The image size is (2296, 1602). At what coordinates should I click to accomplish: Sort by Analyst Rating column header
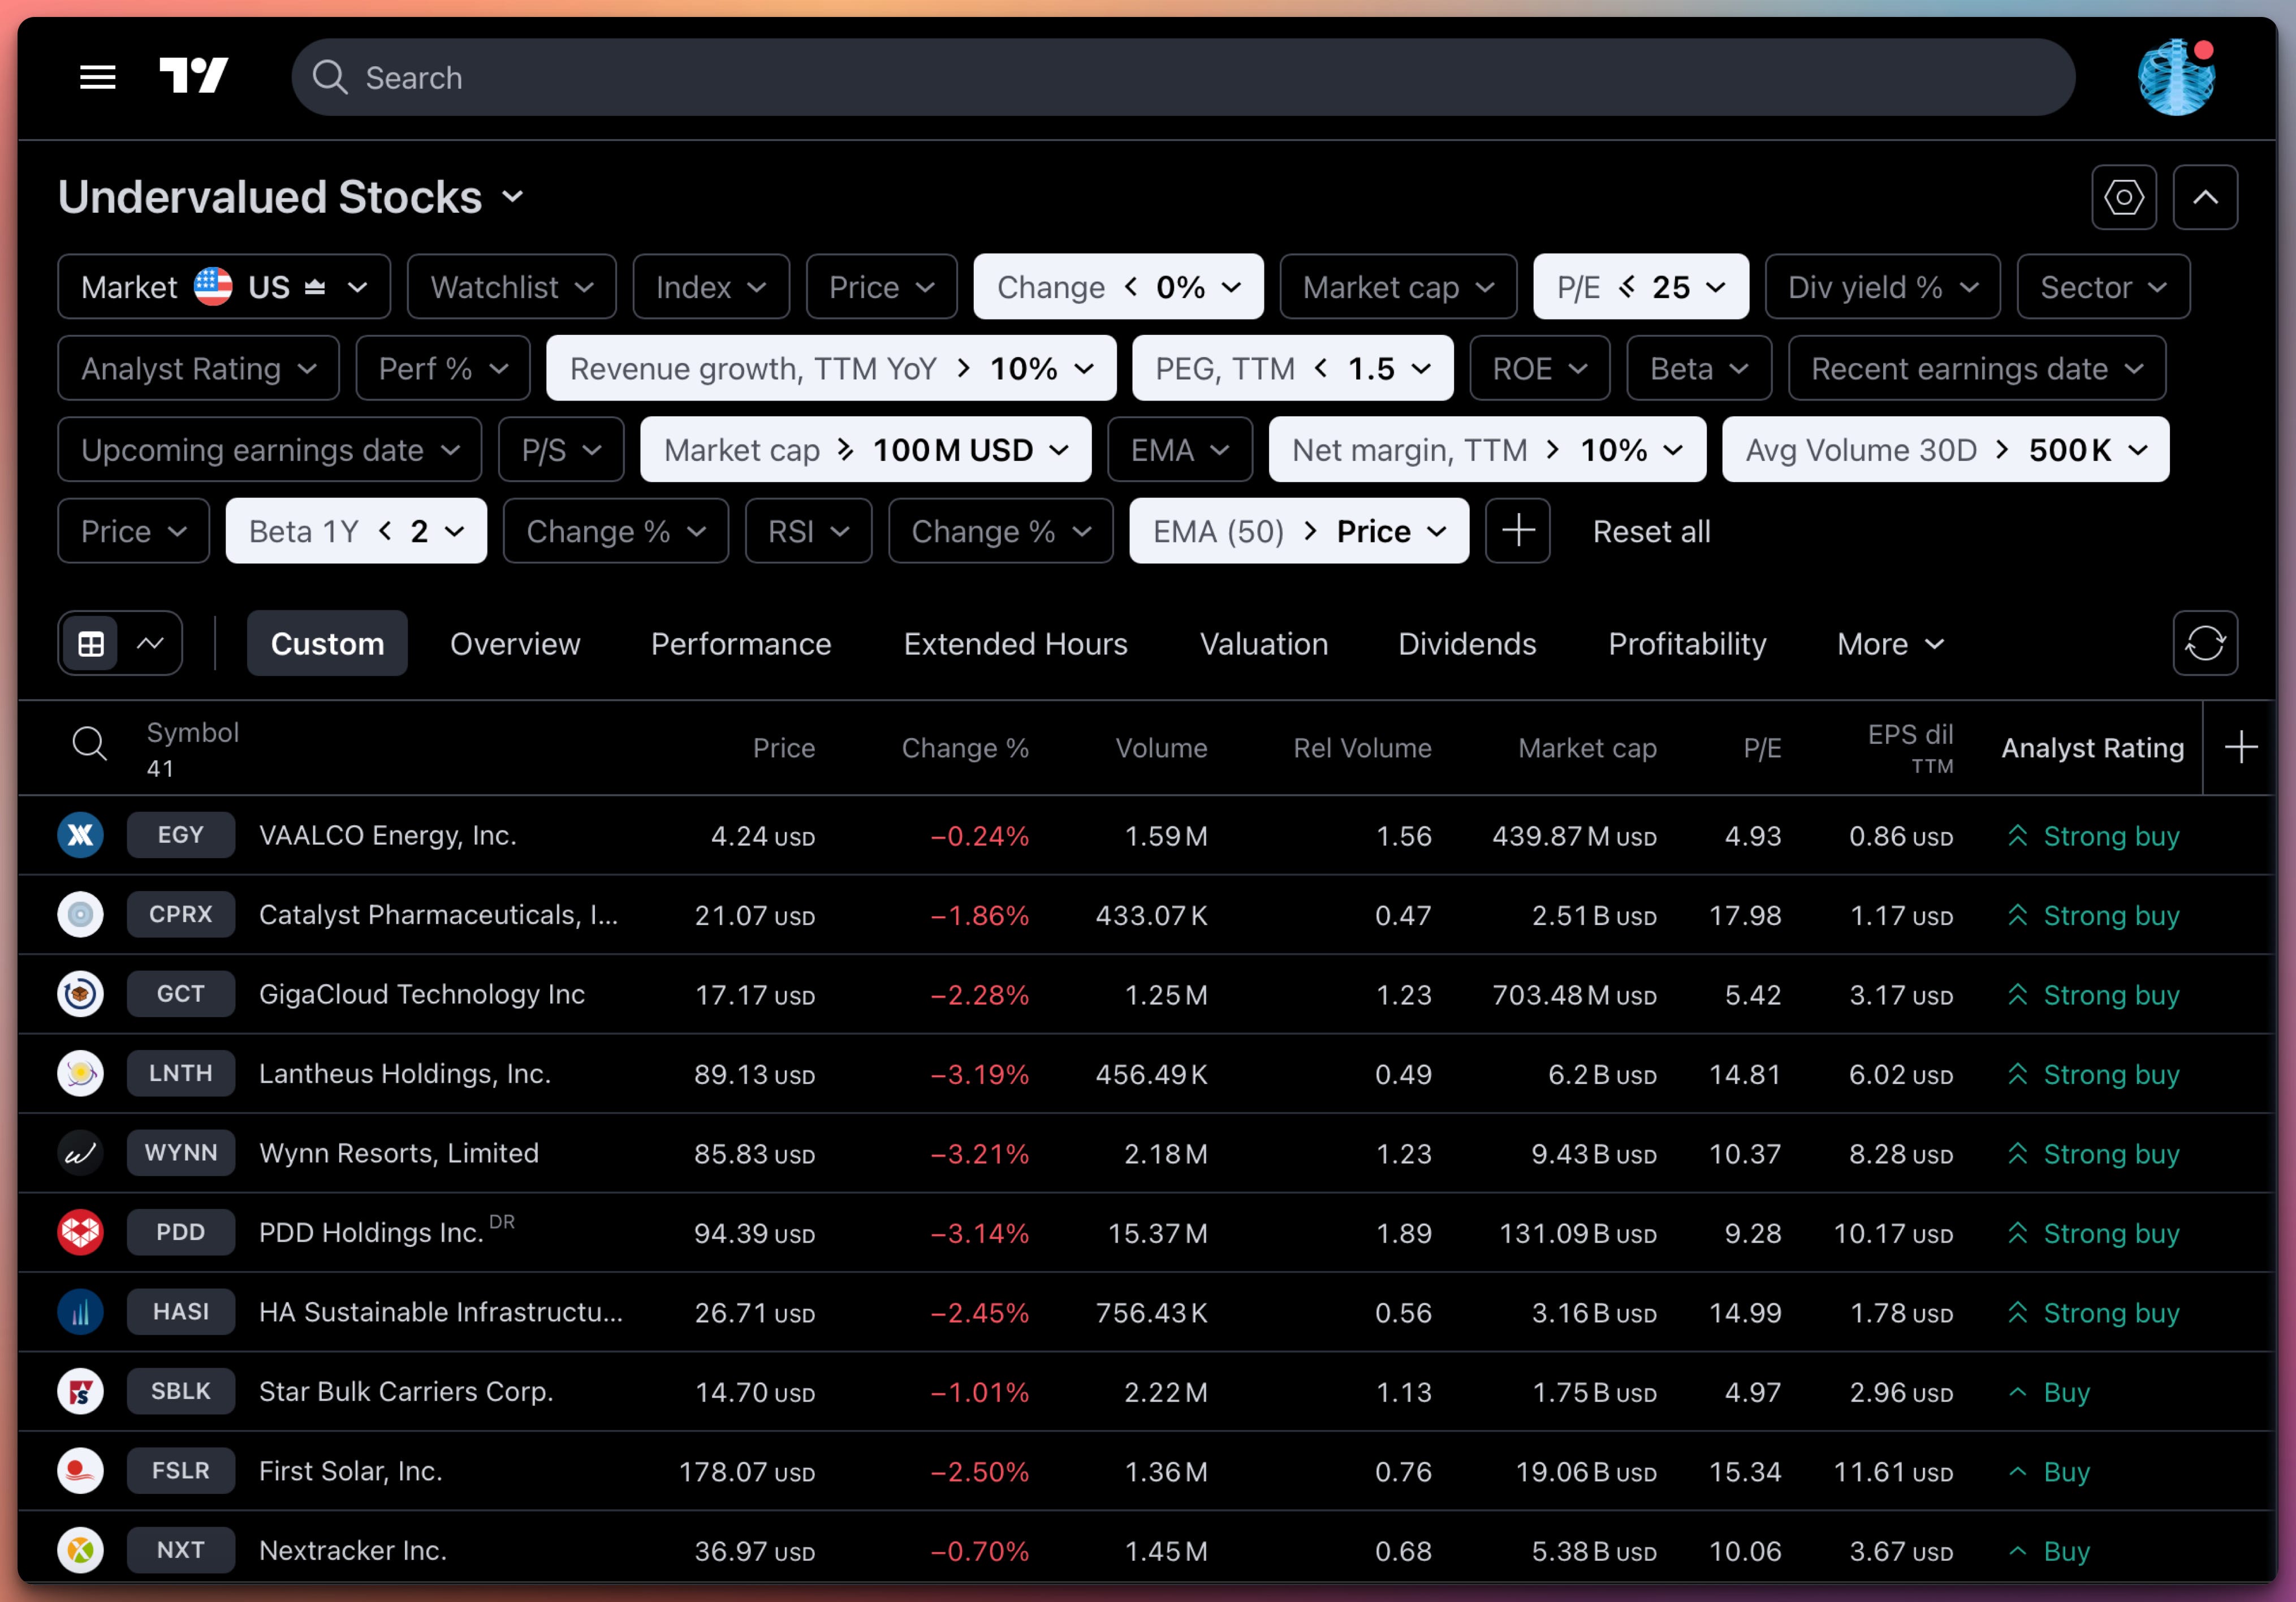coord(2092,747)
